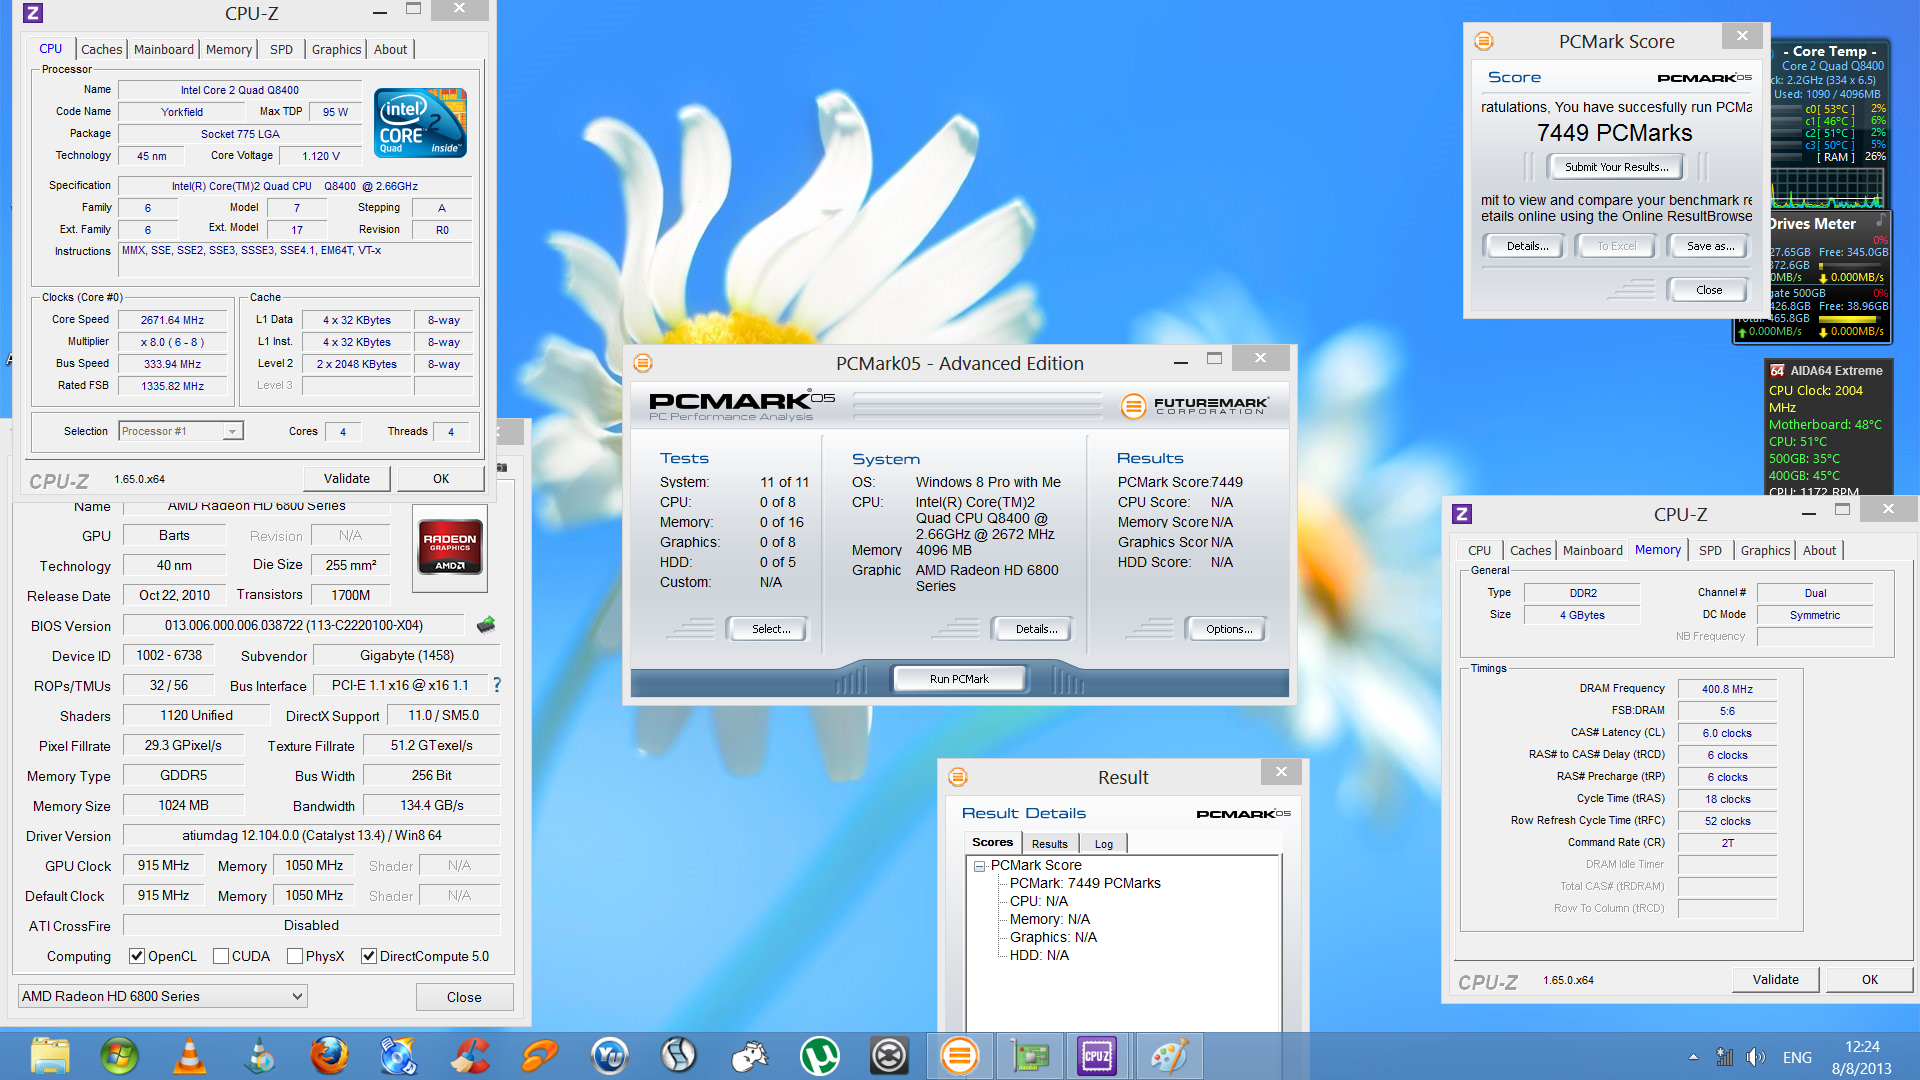The height and width of the screenshot is (1080, 1920).
Task: Click the PCMark05 window title icon
Action: pos(643,363)
